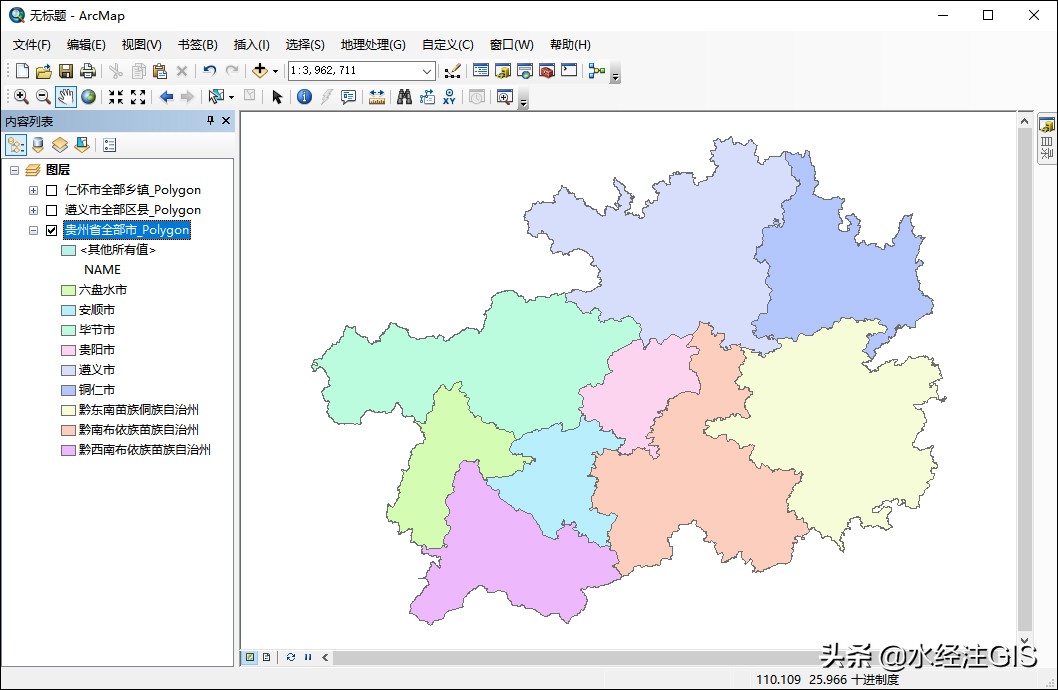Activate the Identify info tool
The image size is (1058, 690).
[x=304, y=97]
